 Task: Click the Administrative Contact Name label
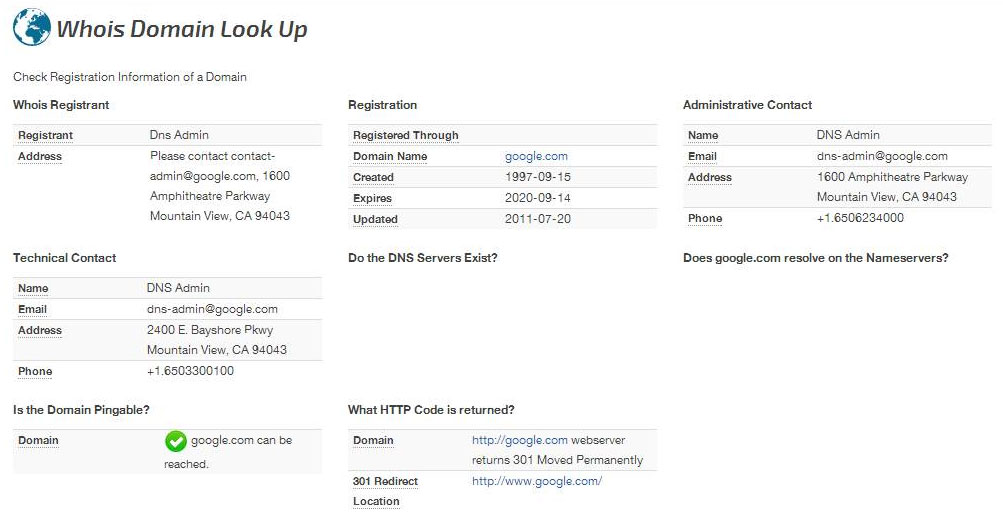coord(703,135)
